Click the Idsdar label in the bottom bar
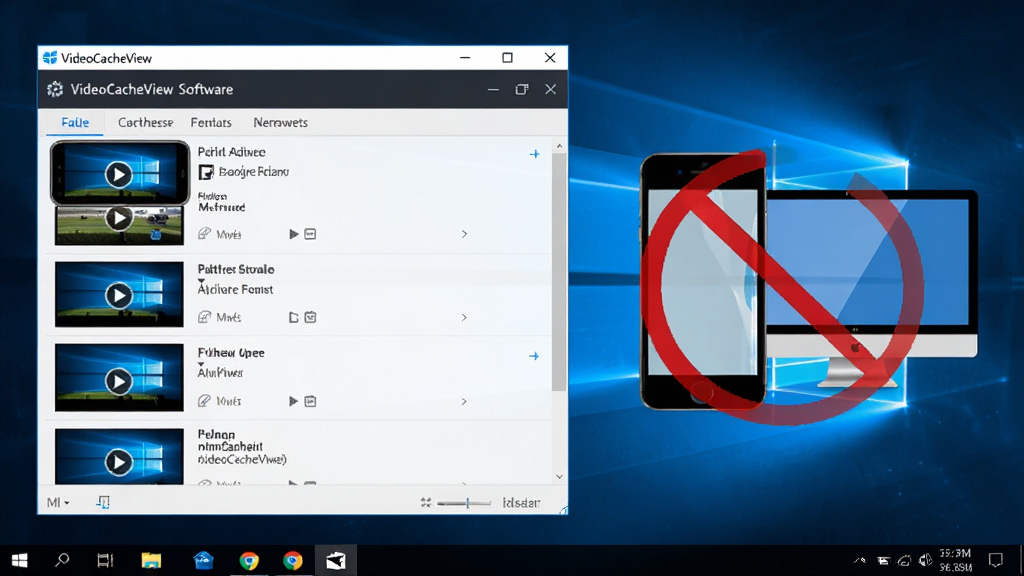Screen dimensions: 1024x576 (521, 503)
